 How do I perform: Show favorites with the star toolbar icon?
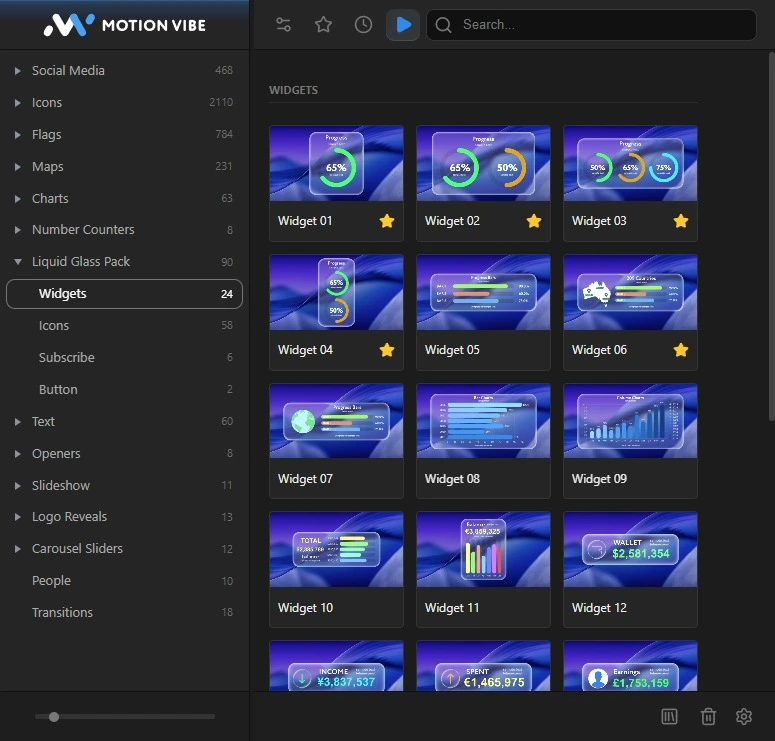coord(323,24)
